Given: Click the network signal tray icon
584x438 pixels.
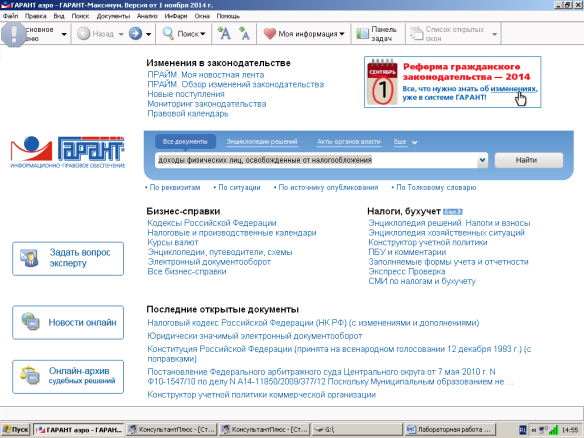Looking at the screenshot, I should tap(553, 430).
